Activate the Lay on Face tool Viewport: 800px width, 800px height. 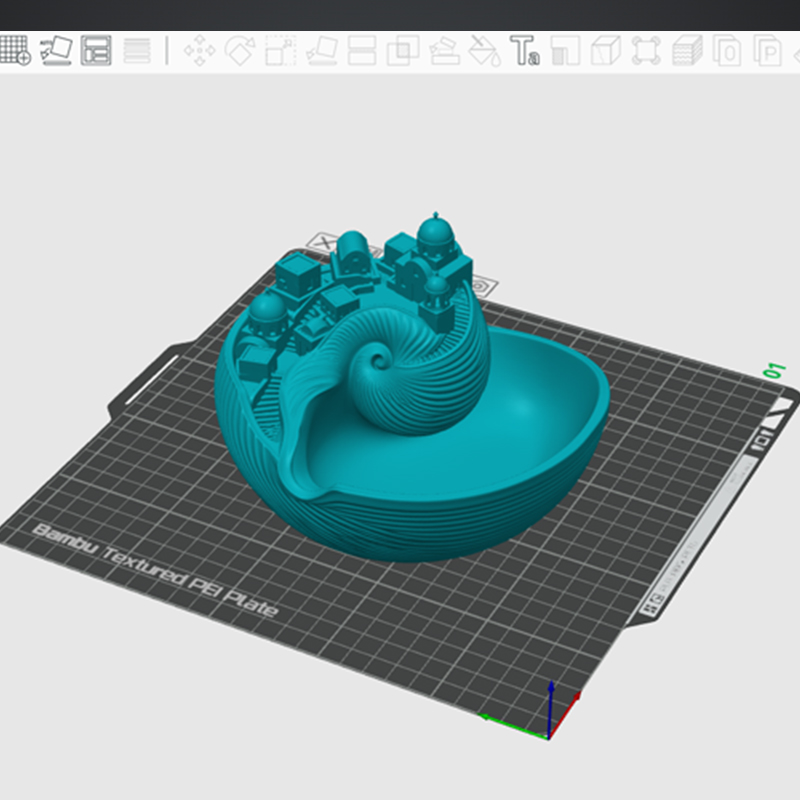tap(321, 50)
